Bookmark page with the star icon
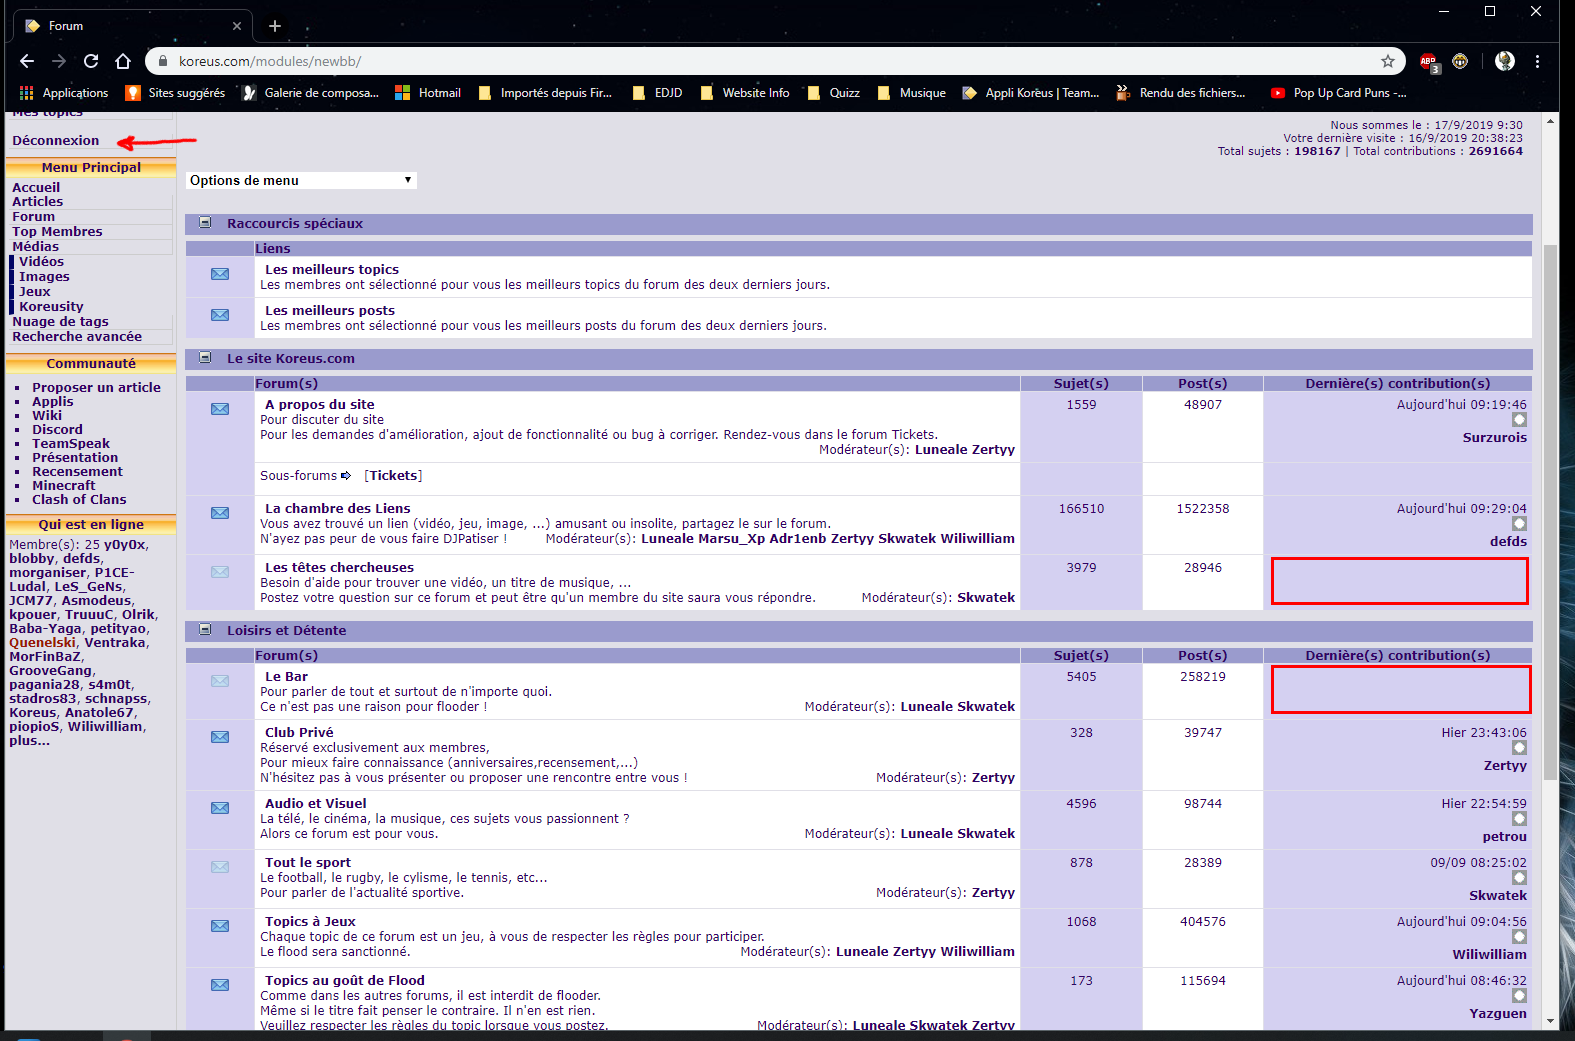Image resolution: width=1575 pixels, height=1041 pixels. coord(1388,61)
